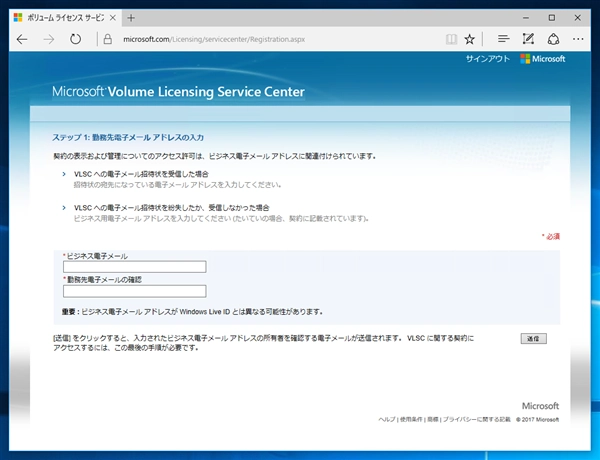
Task: Click the サインアウト link
Action: tap(488, 59)
